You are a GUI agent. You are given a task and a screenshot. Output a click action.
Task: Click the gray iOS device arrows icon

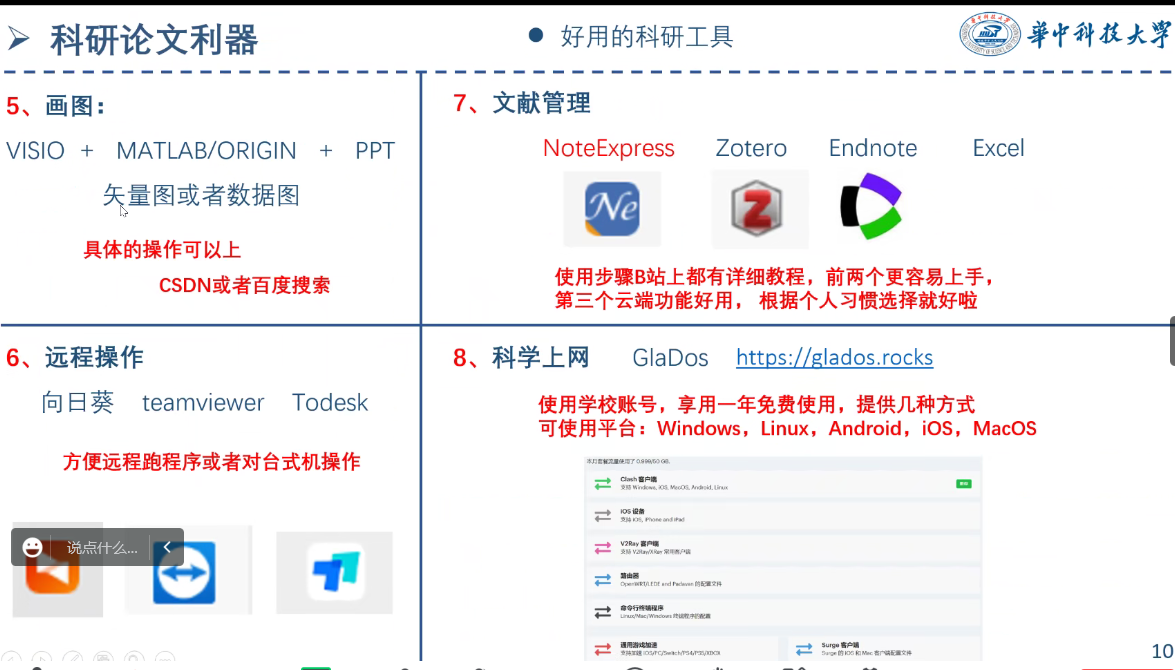click(x=602, y=515)
